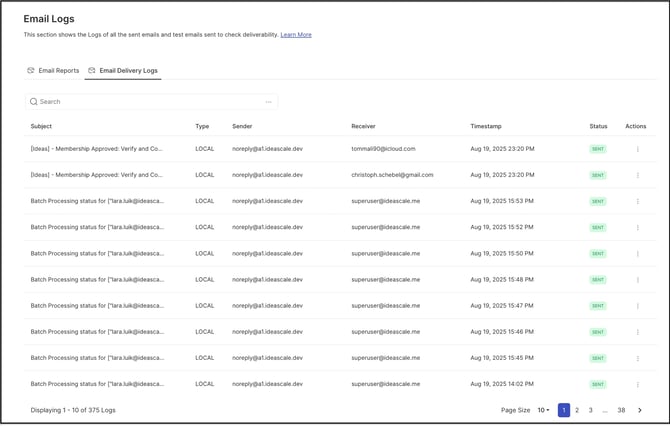Open actions menu for 15:52 PM log row

638,227
